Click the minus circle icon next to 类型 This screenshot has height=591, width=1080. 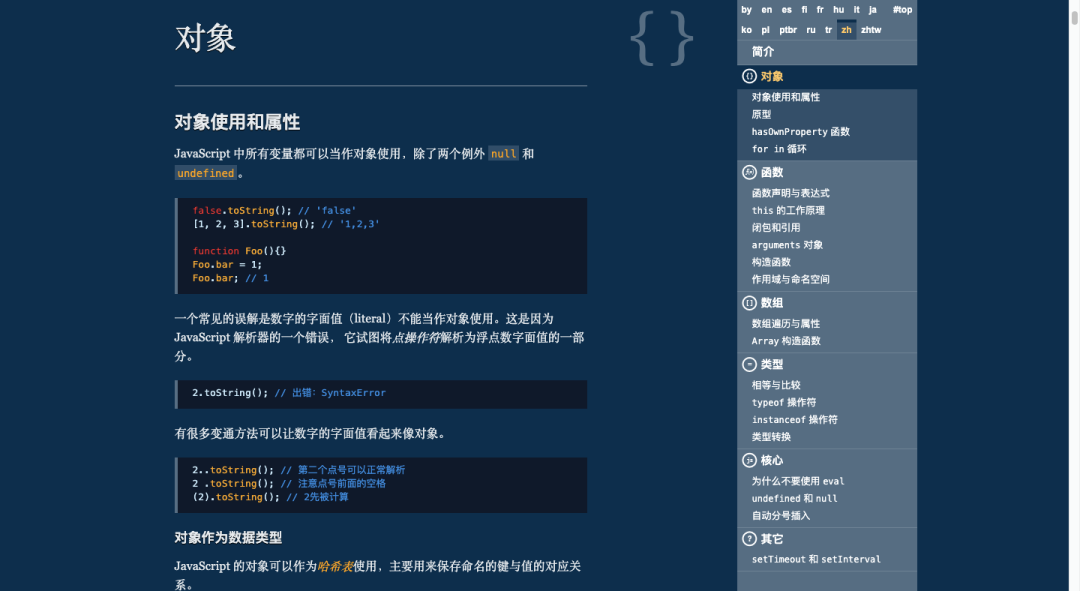coord(750,364)
